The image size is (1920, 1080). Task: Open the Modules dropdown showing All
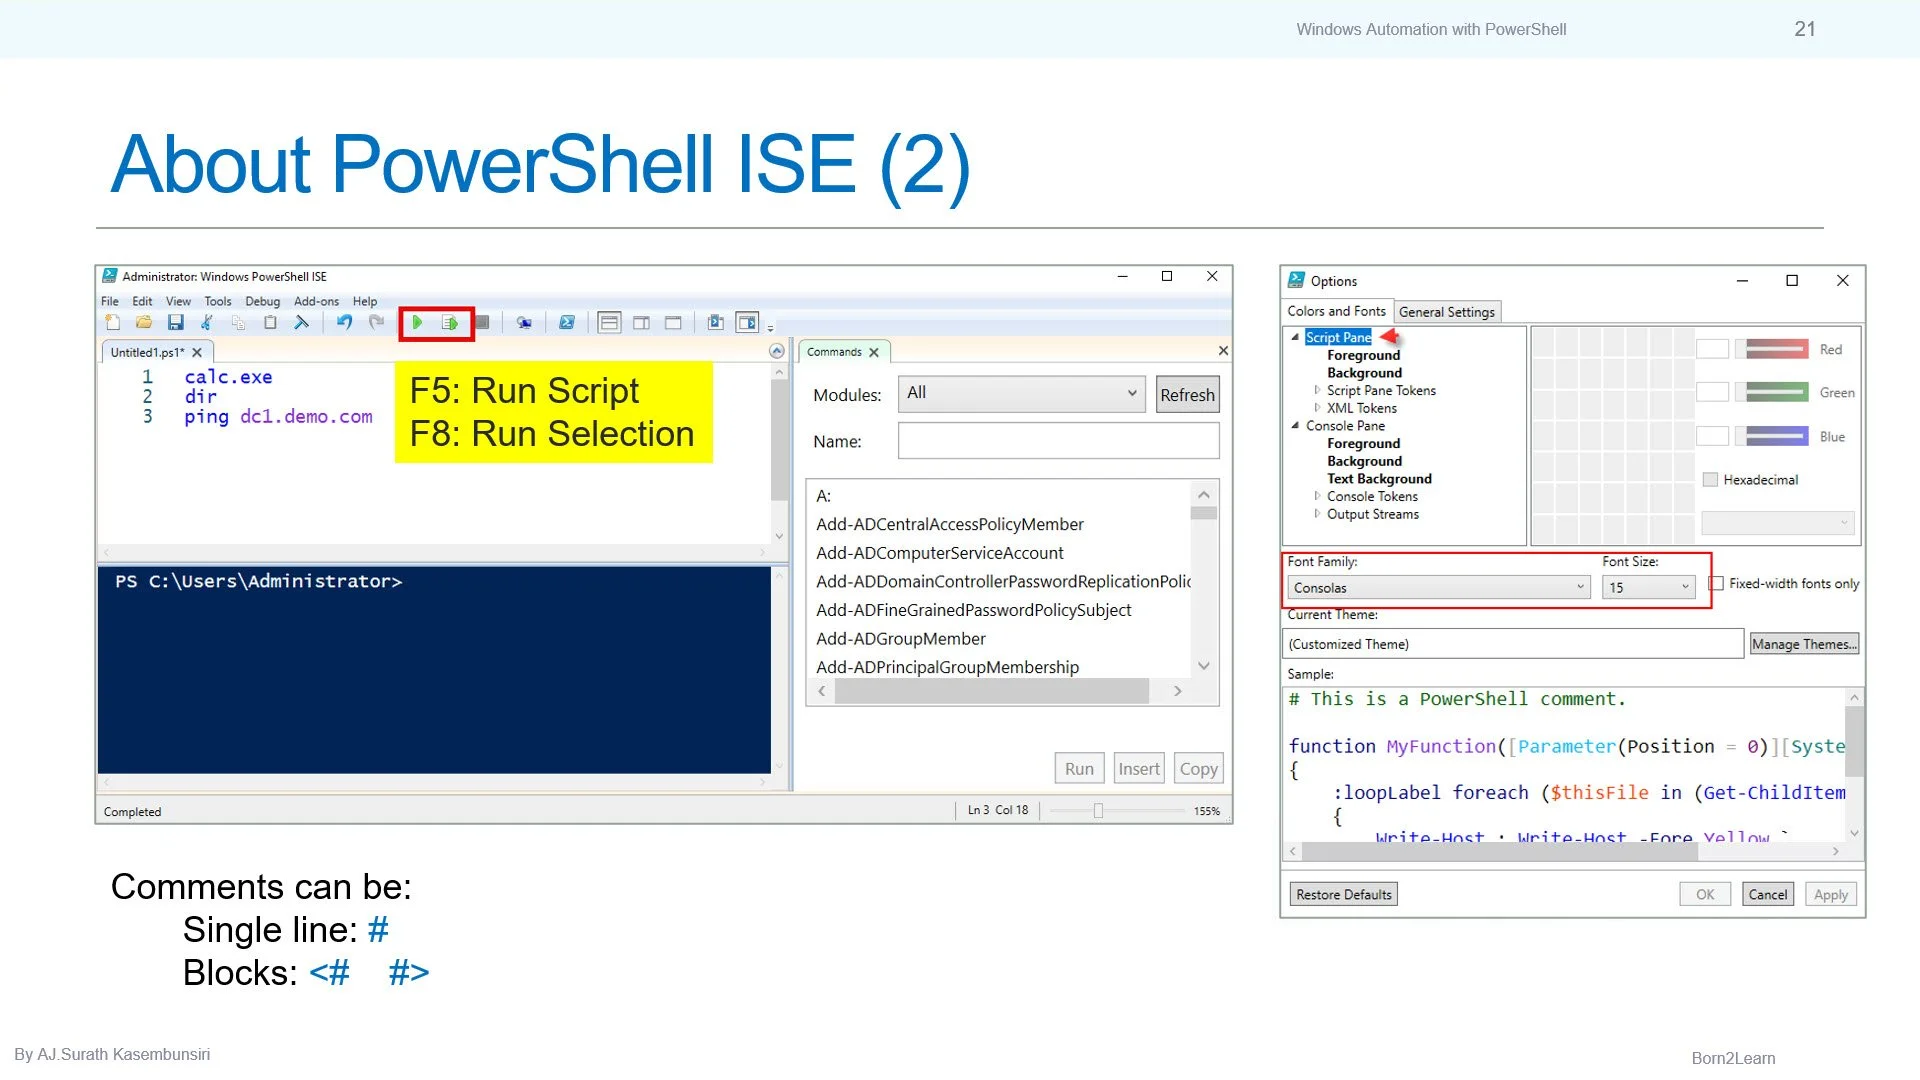1022,394
